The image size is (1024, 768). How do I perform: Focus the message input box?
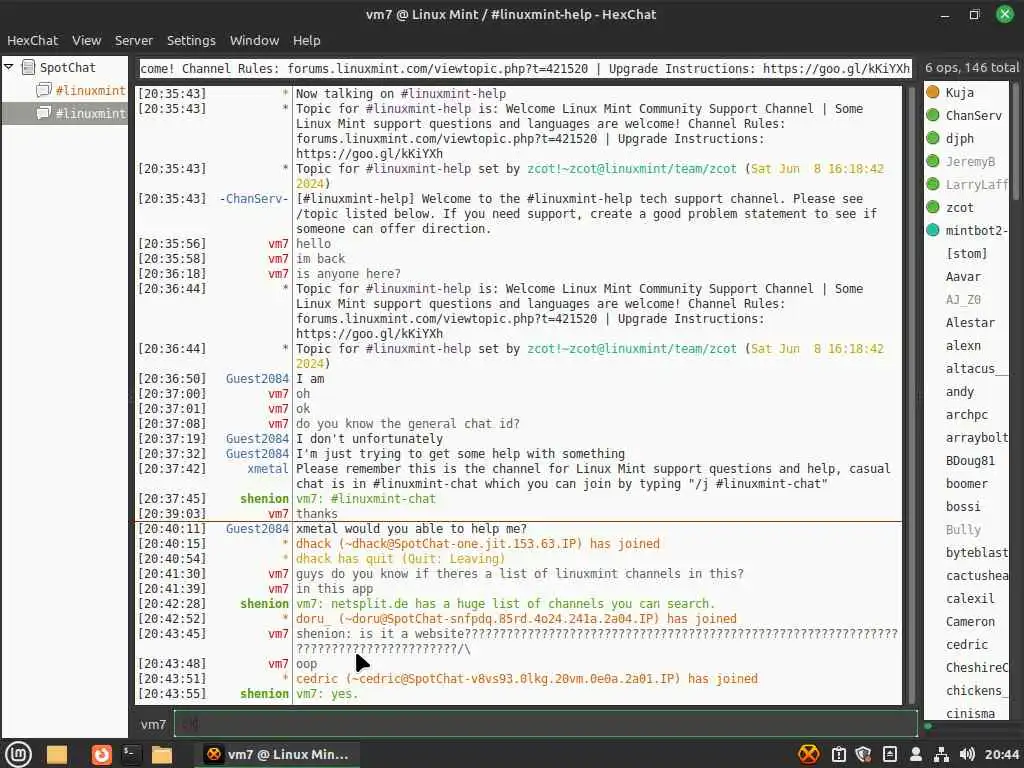click(545, 724)
